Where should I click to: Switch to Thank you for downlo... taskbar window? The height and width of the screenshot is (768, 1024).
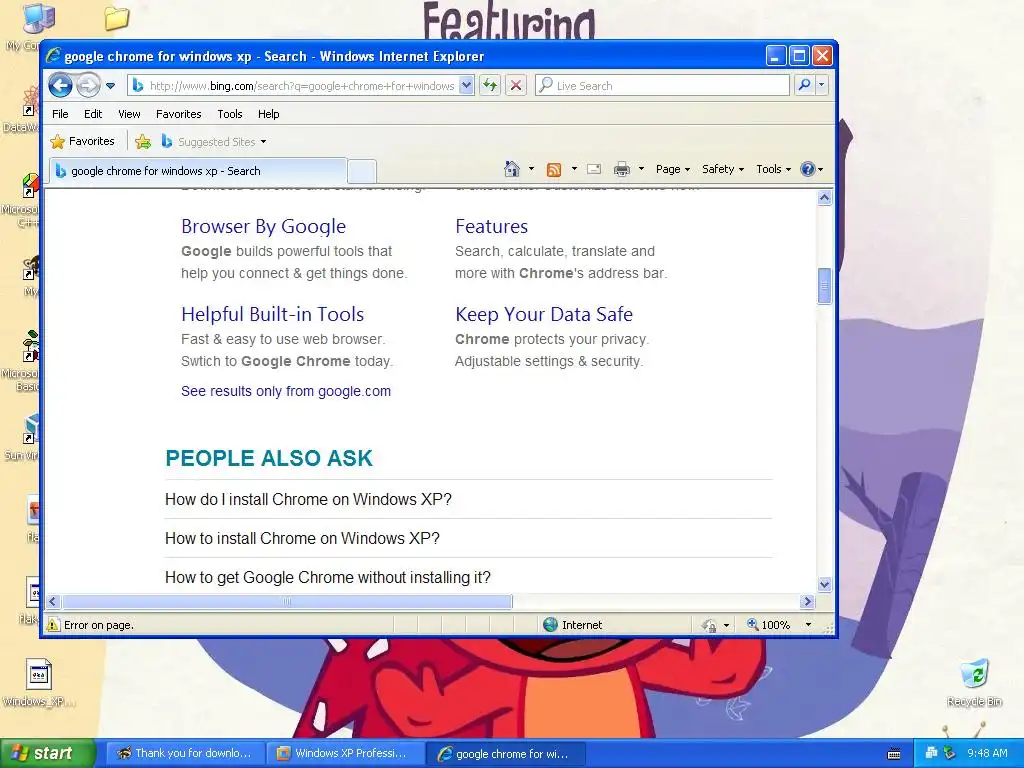(184, 754)
